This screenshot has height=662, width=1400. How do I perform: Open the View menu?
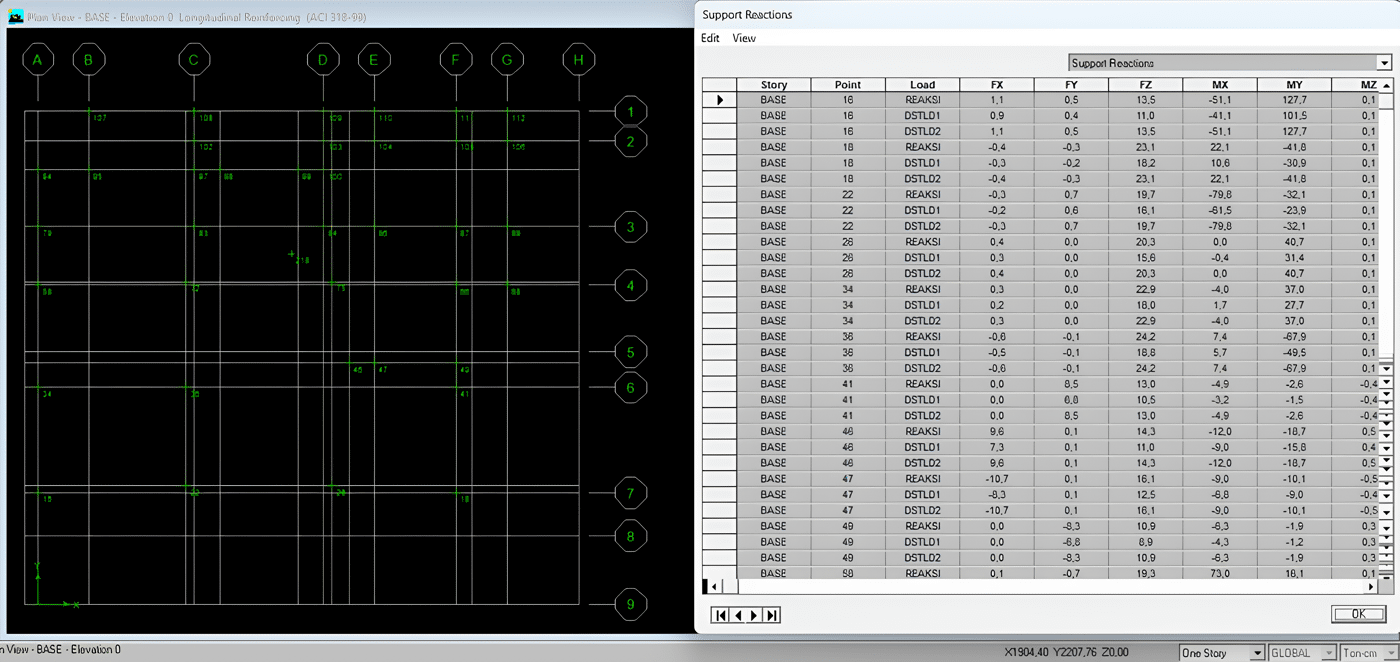tap(744, 38)
